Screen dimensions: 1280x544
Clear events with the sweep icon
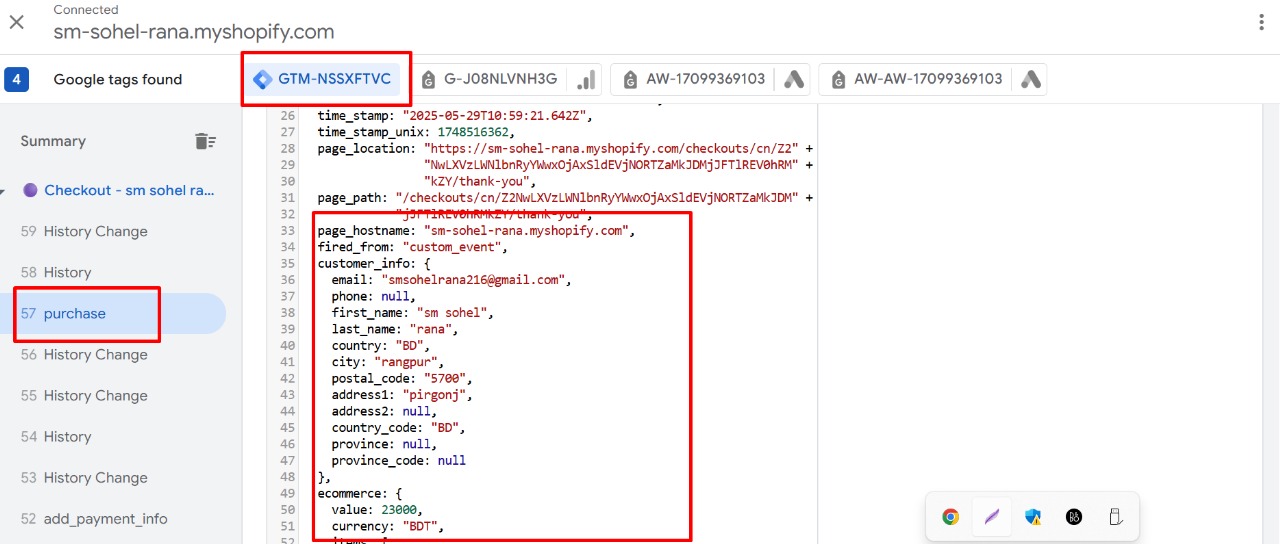point(205,141)
